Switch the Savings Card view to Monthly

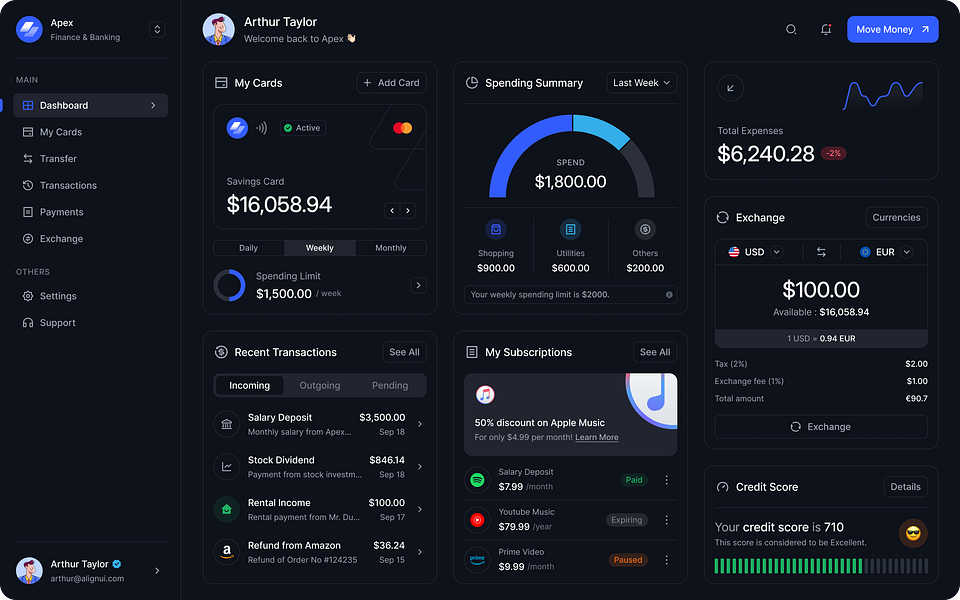click(x=390, y=247)
